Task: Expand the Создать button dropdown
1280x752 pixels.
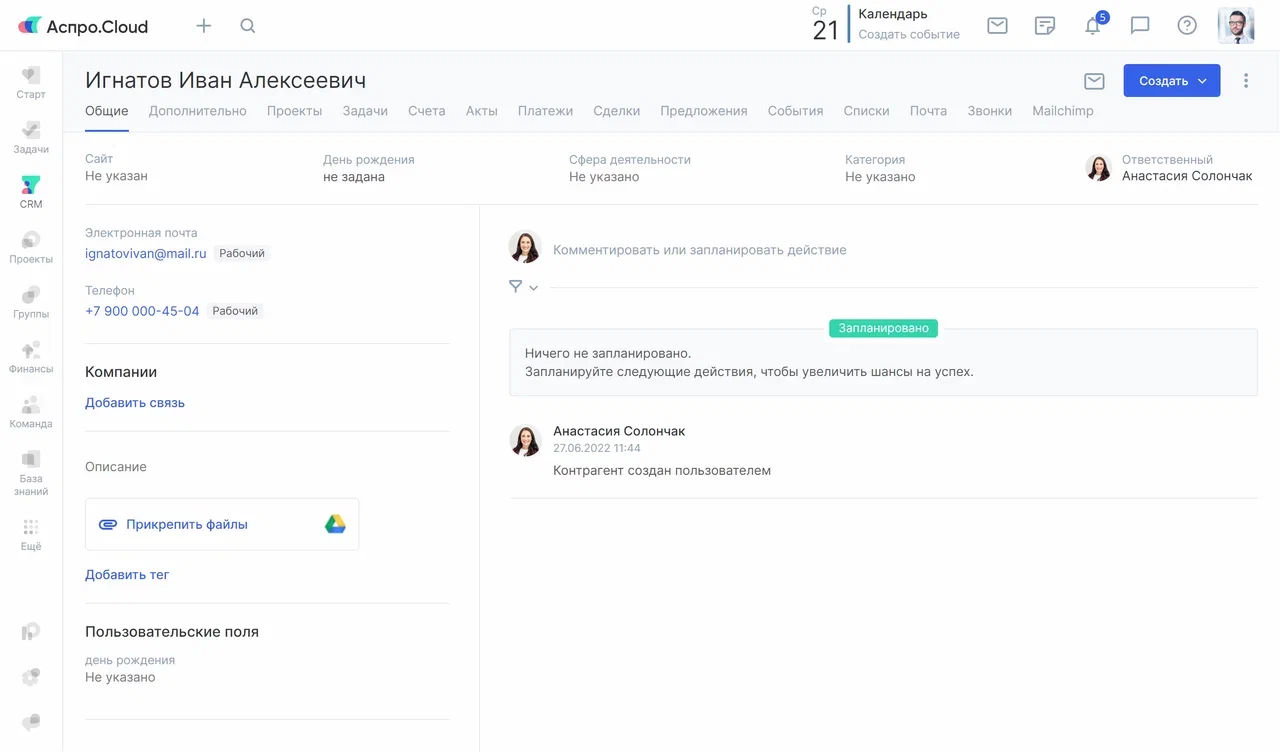Action: tap(1203, 81)
